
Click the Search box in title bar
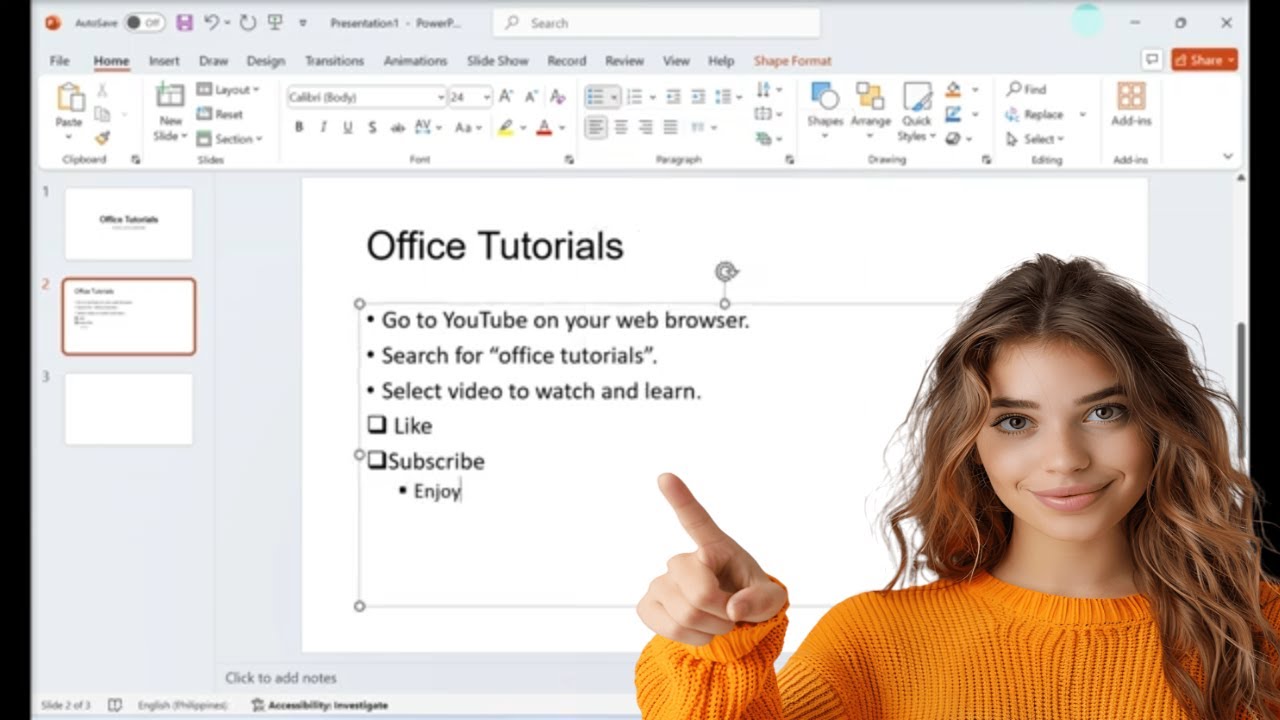tap(657, 22)
